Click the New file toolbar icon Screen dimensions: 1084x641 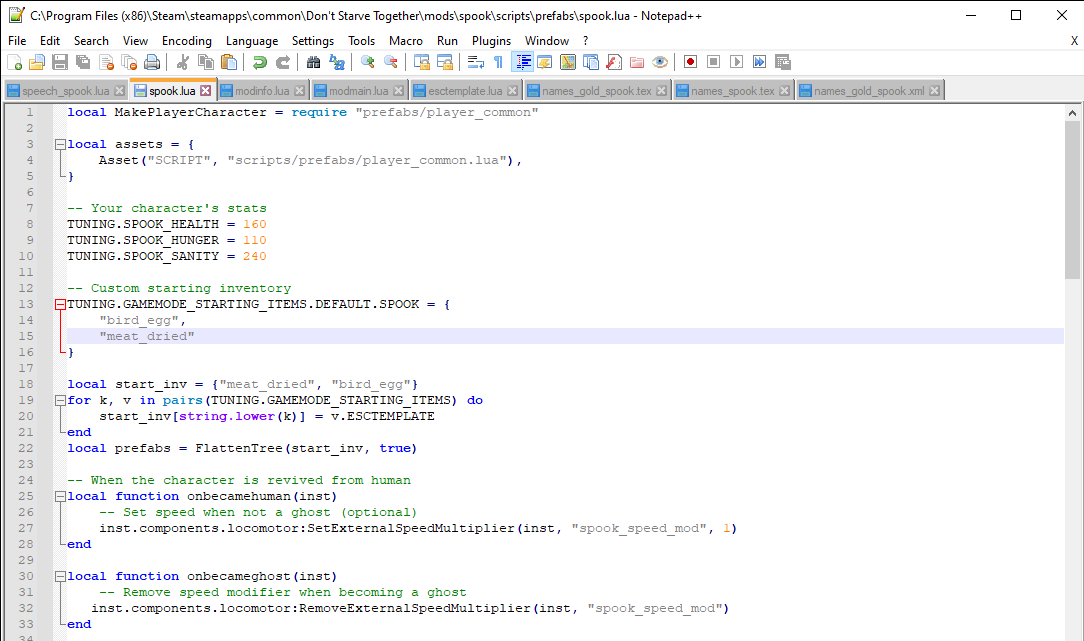pyautogui.click(x=14, y=62)
